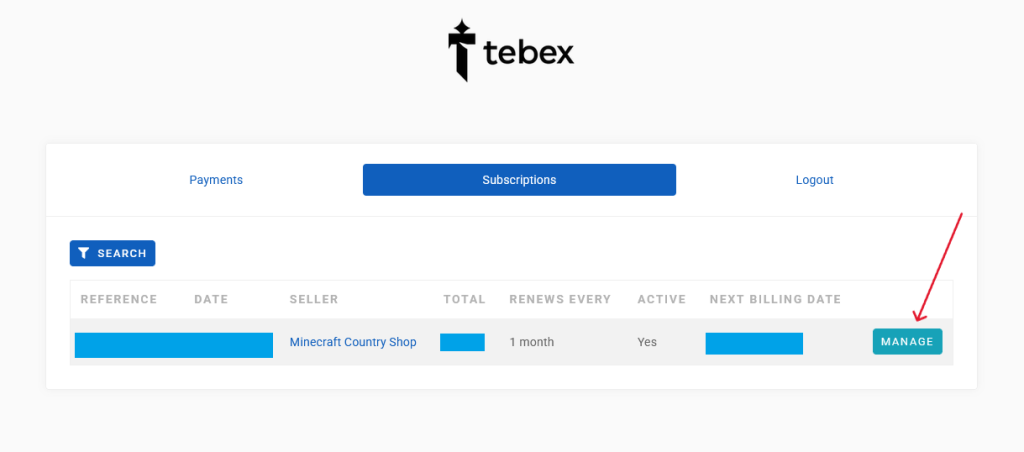Select the Subscriptions tab
Viewport: 1024px width, 452px height.
tap(519, 180)
